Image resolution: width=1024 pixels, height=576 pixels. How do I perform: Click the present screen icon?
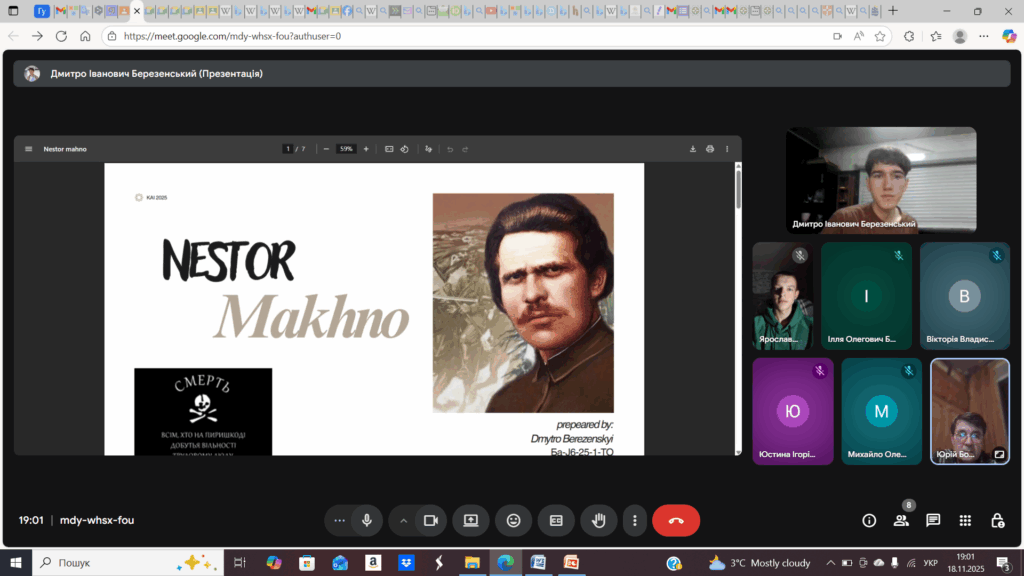pyautogui.click(x=470, y=520)
